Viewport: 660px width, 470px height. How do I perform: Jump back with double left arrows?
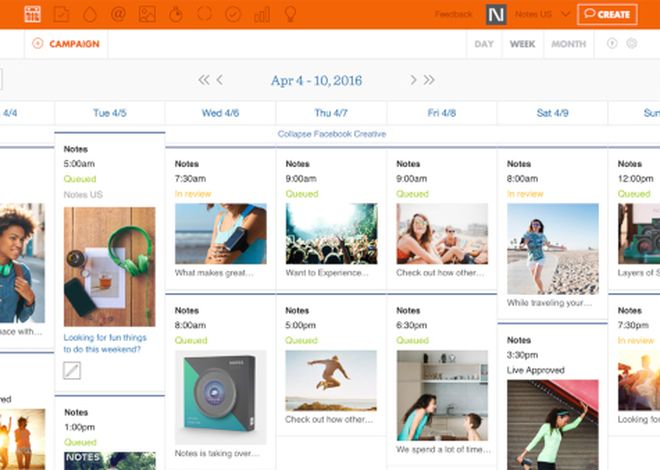click(204, 80)
